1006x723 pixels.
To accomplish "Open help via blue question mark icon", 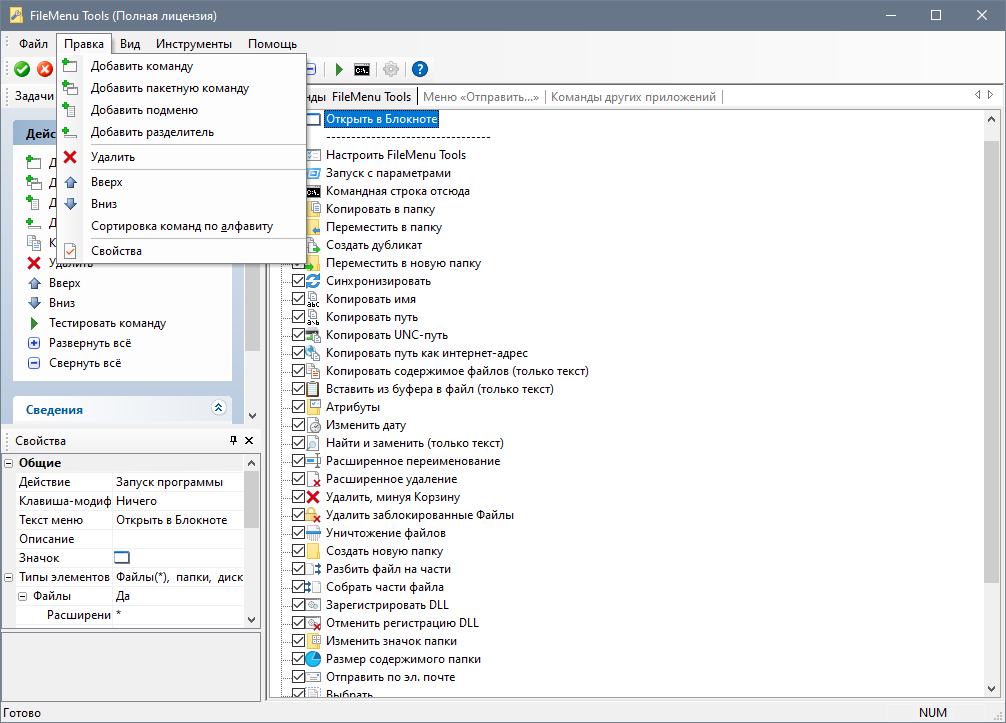I will (x=420, y=69).
